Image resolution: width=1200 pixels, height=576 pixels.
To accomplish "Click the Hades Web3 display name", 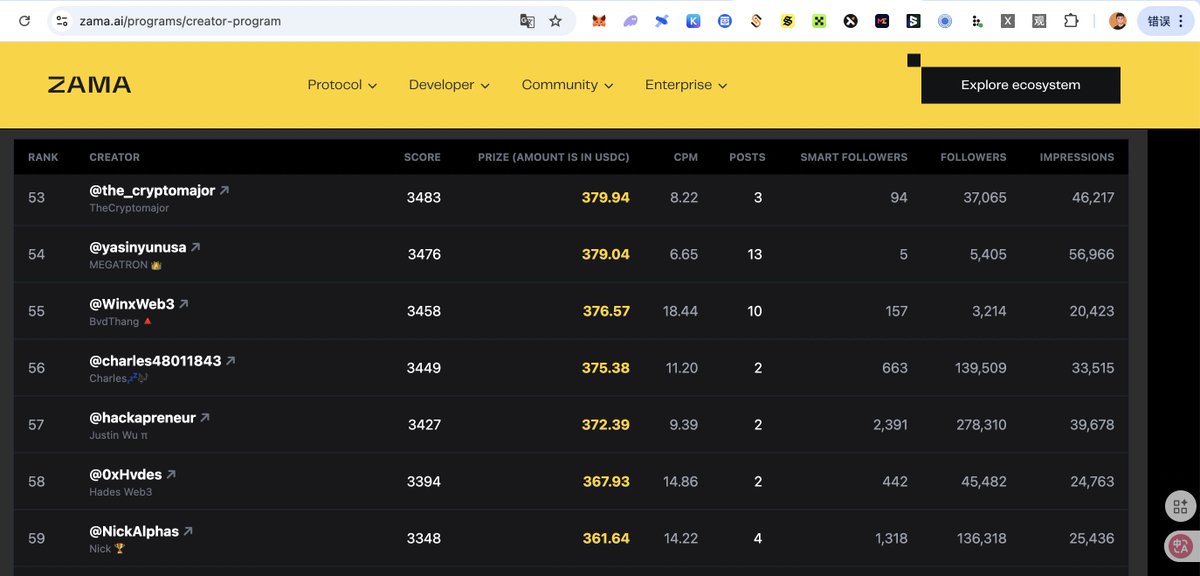I will click(120, 492).
